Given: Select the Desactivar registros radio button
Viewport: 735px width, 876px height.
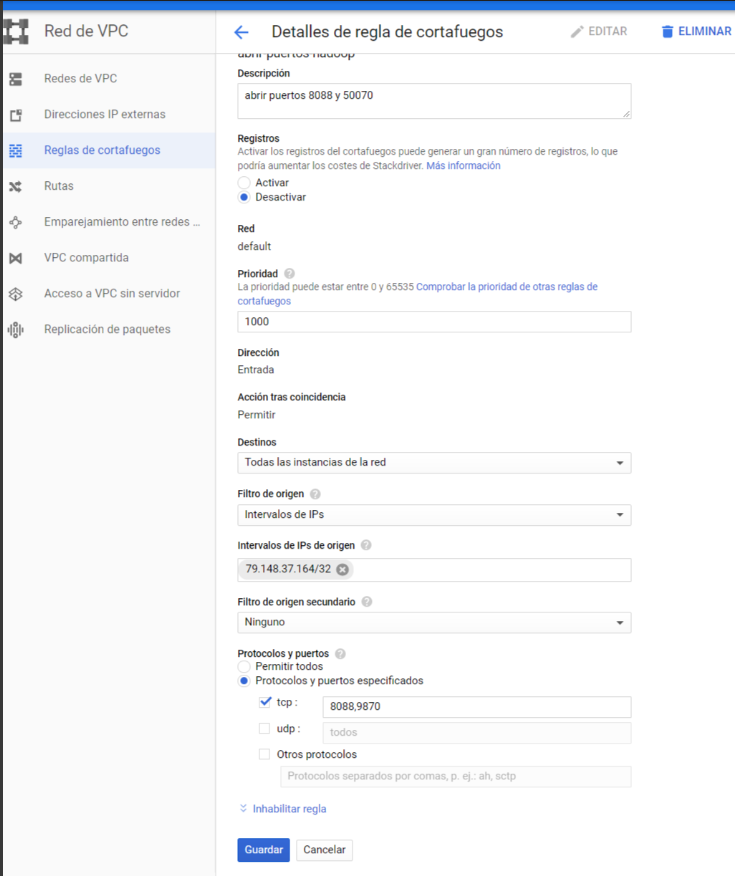Looking at the screenshot, I should point(244,197).
